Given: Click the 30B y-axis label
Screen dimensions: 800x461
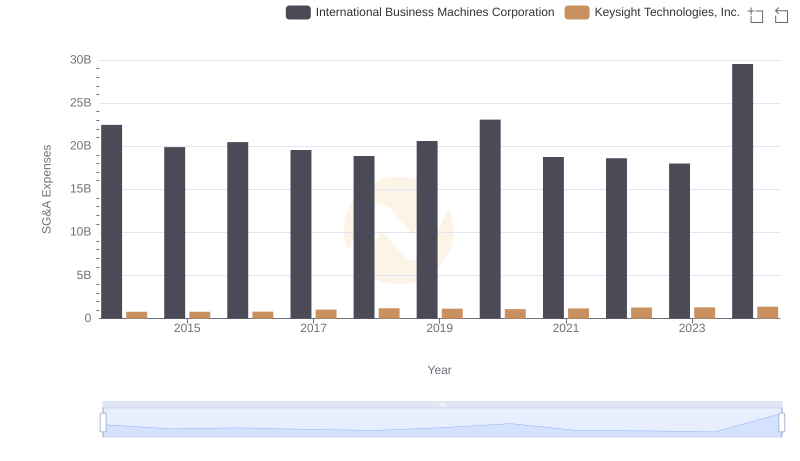Looking at the screenshot, I should (x=81, y=60).
